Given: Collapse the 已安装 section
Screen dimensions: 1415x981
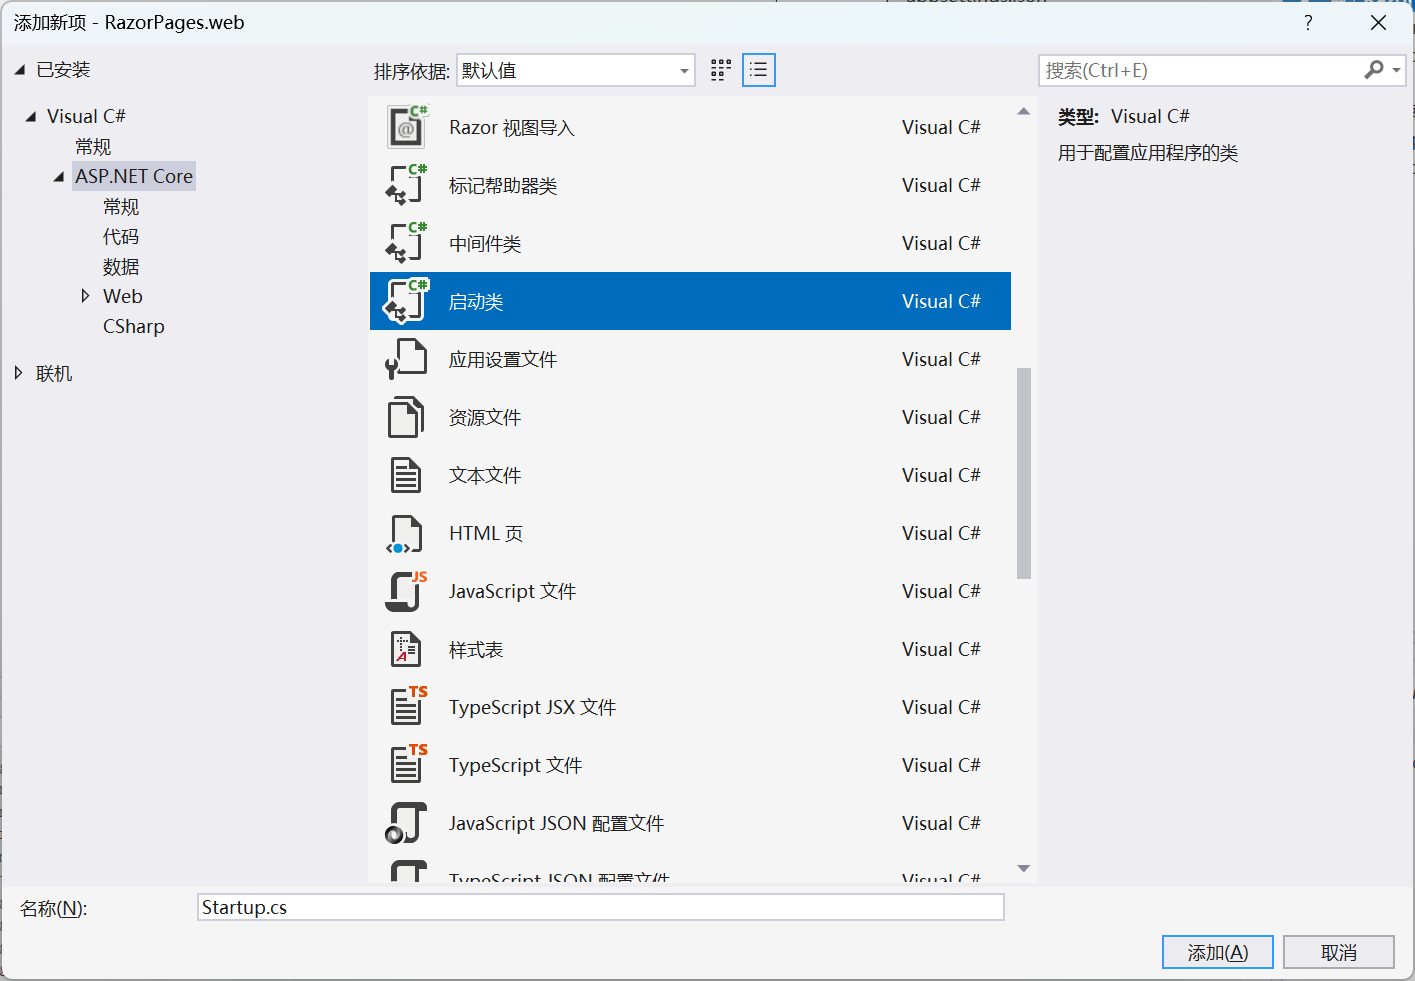Looking at the screenshot, I should pos(19,70).
